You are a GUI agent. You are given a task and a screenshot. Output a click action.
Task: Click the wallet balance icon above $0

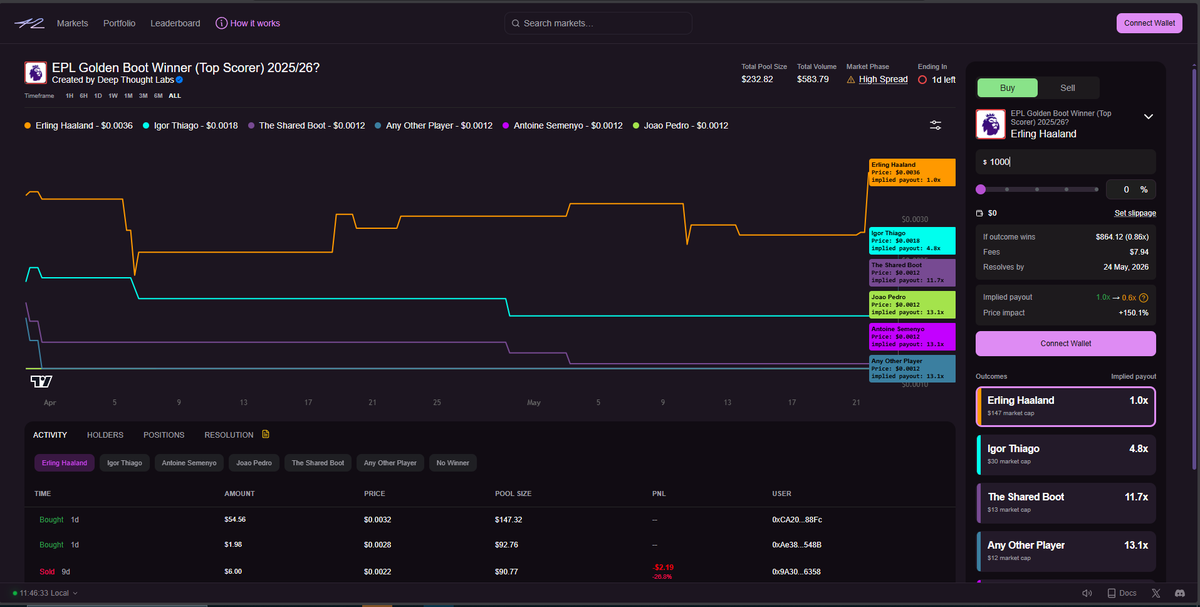click(x=980, y=213)
